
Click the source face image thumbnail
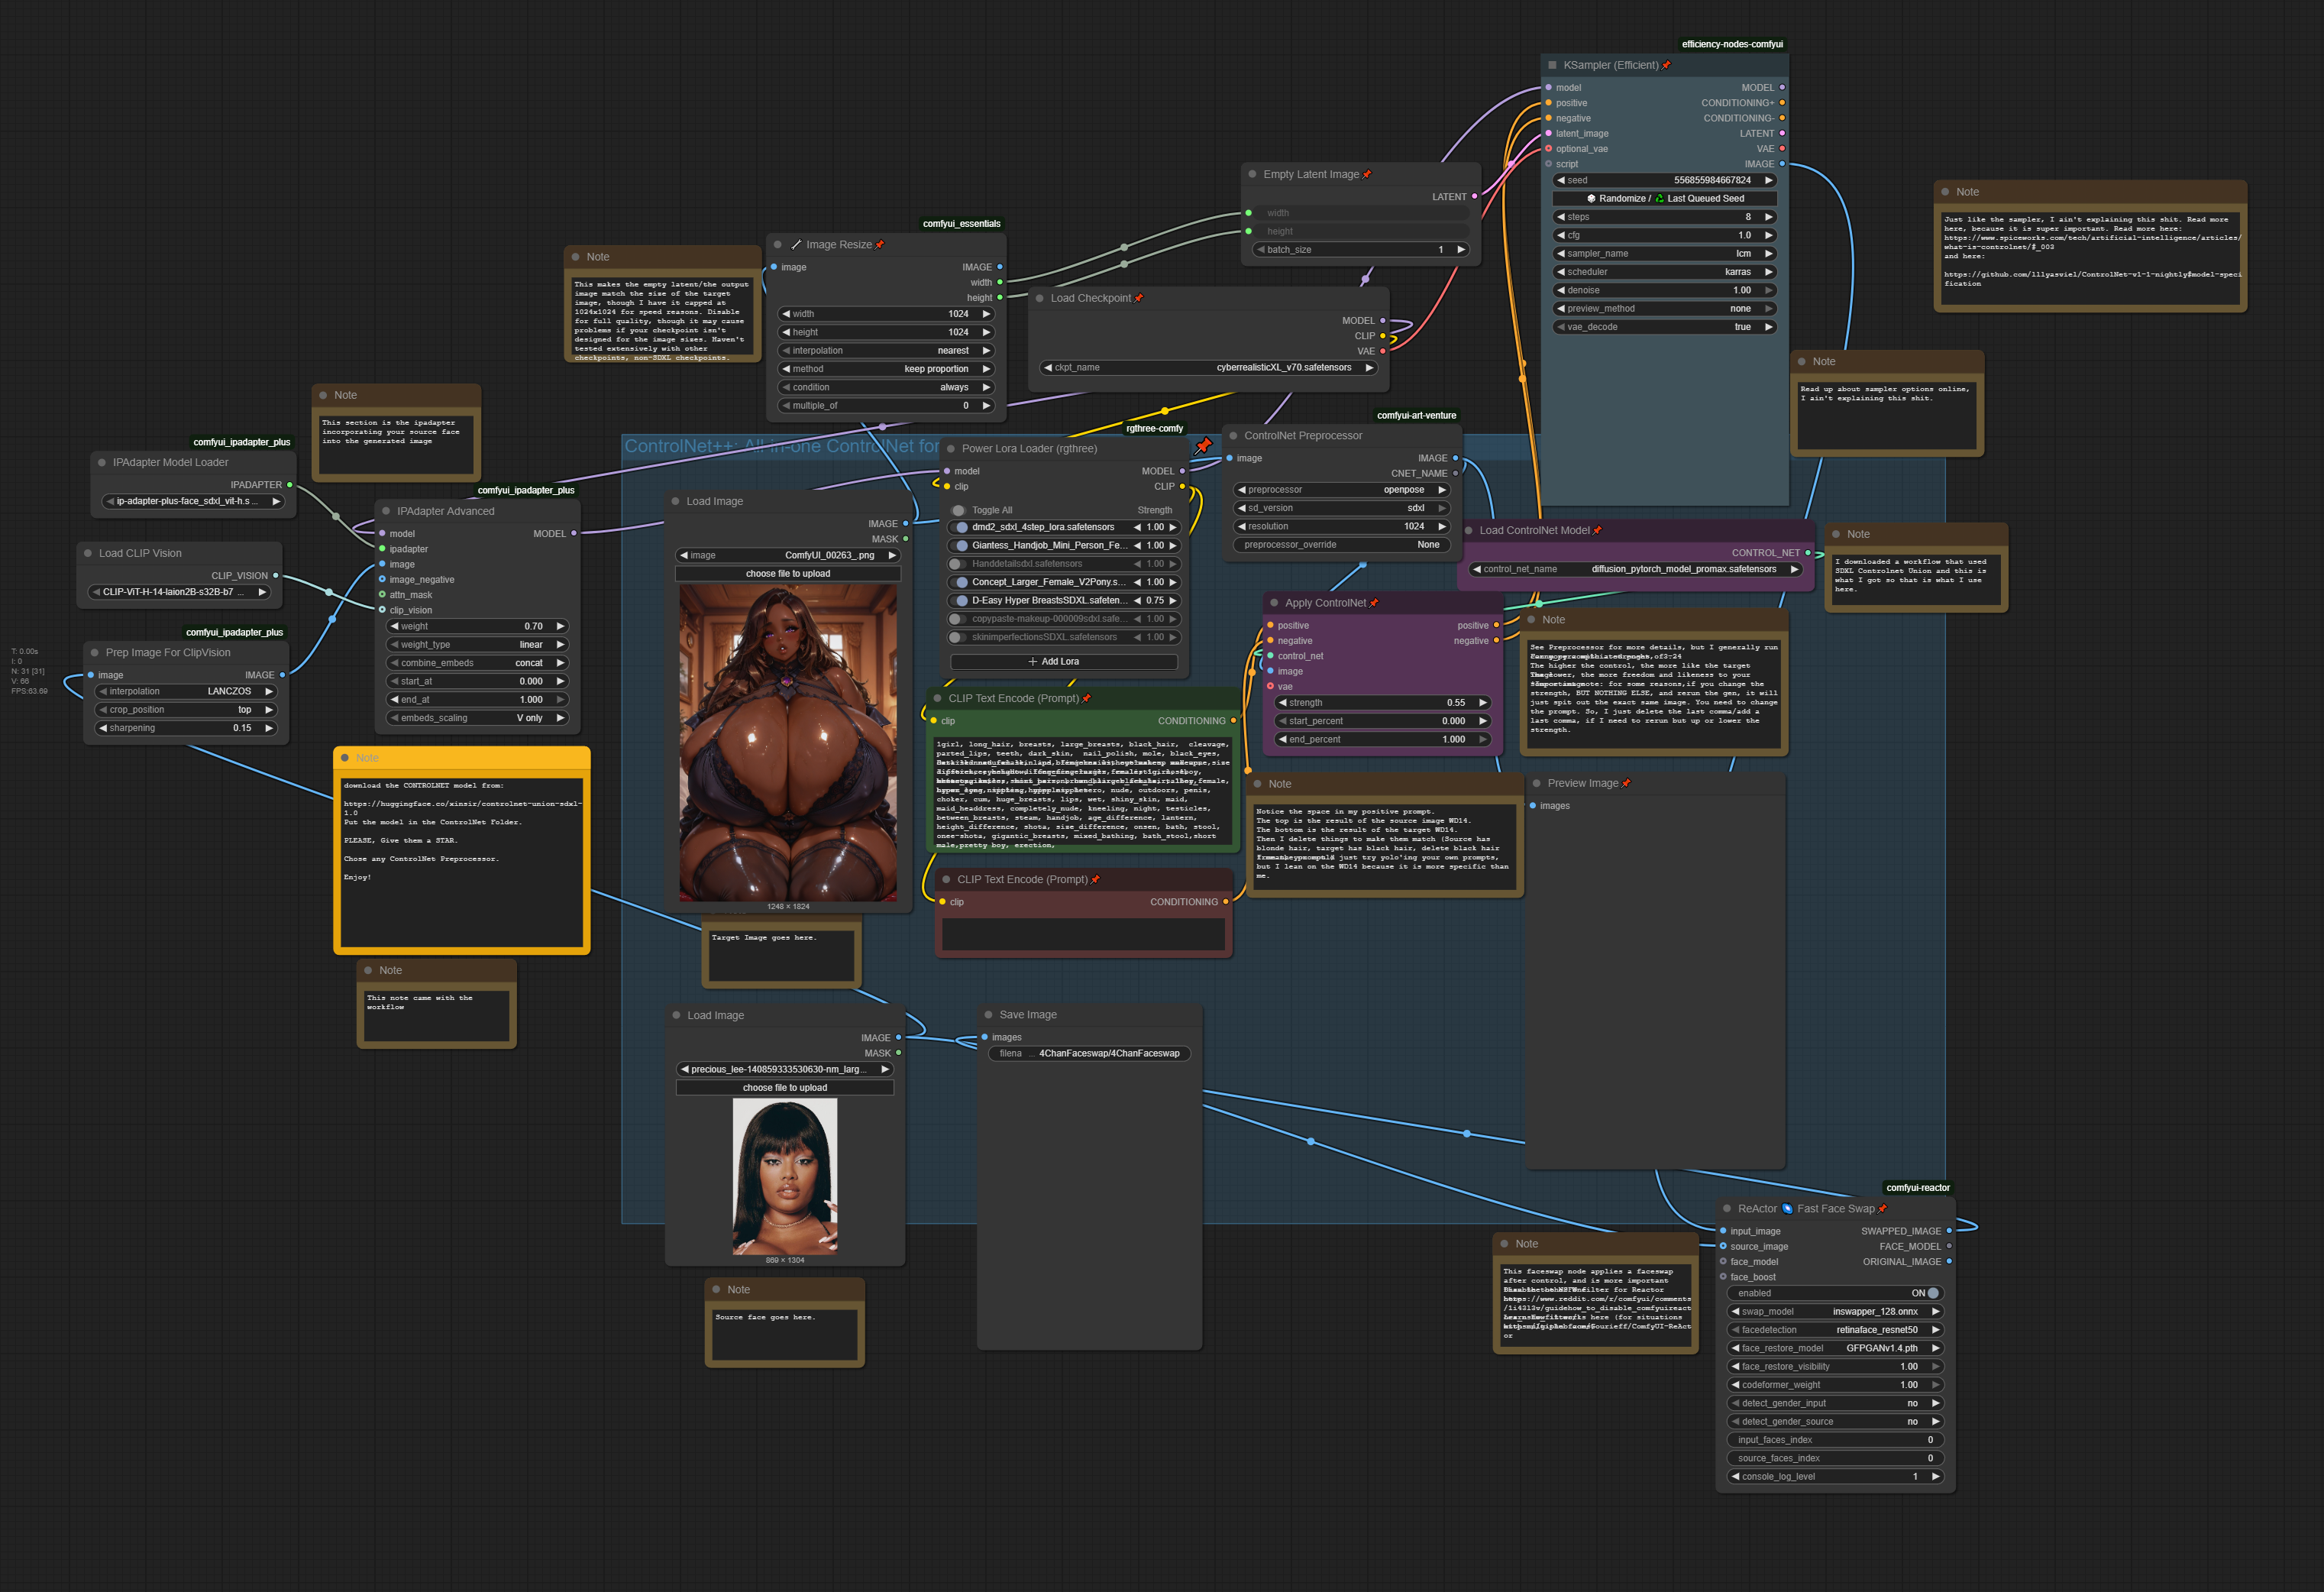pyautogui.click(x=784, y=1176)
